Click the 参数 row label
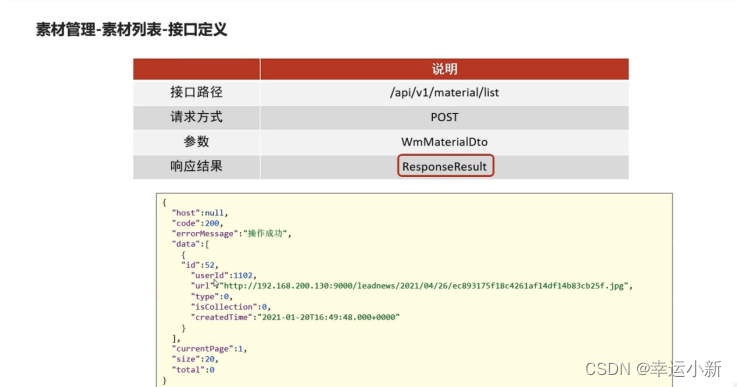Image resolution: width=737 pixels, height=387 pixels. click(196, 142)
